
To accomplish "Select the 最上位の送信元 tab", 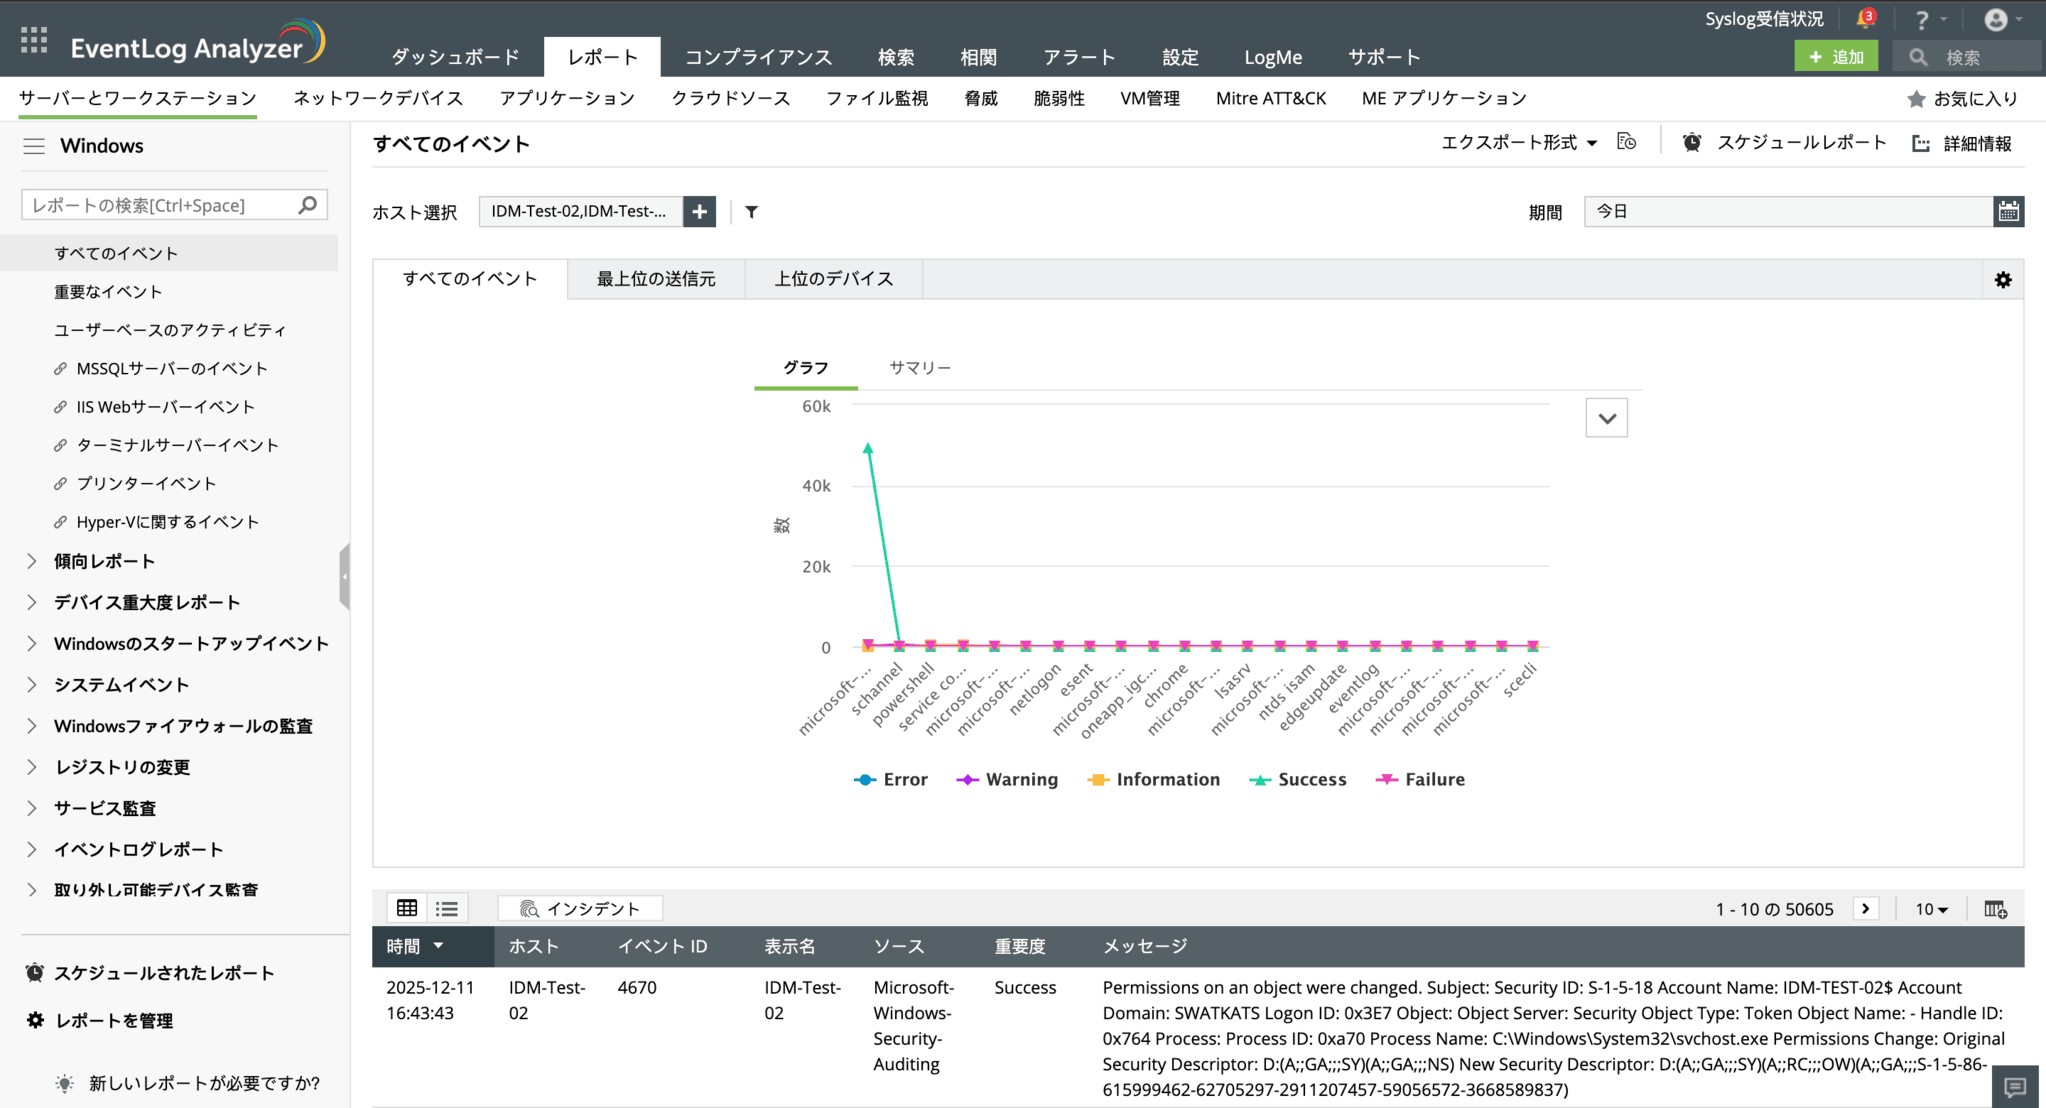I will [x=656, y=279].
